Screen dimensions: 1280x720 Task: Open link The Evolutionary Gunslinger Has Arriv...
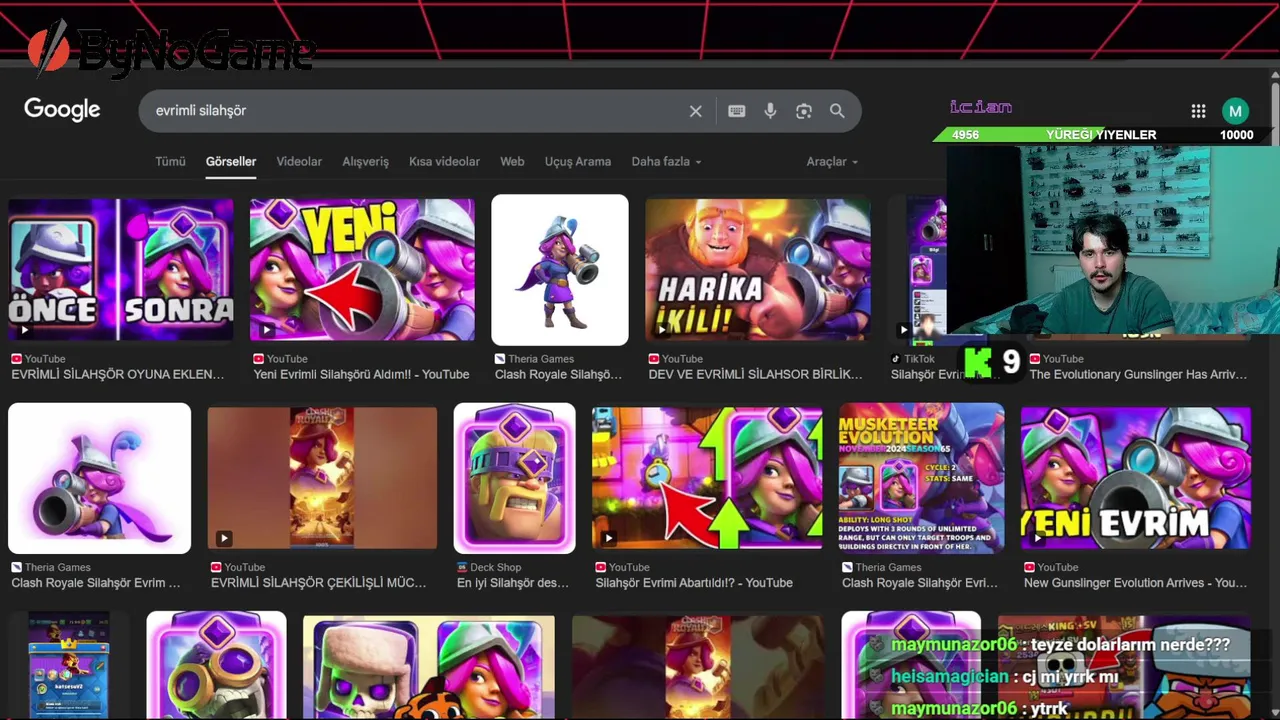point(1138,374)
